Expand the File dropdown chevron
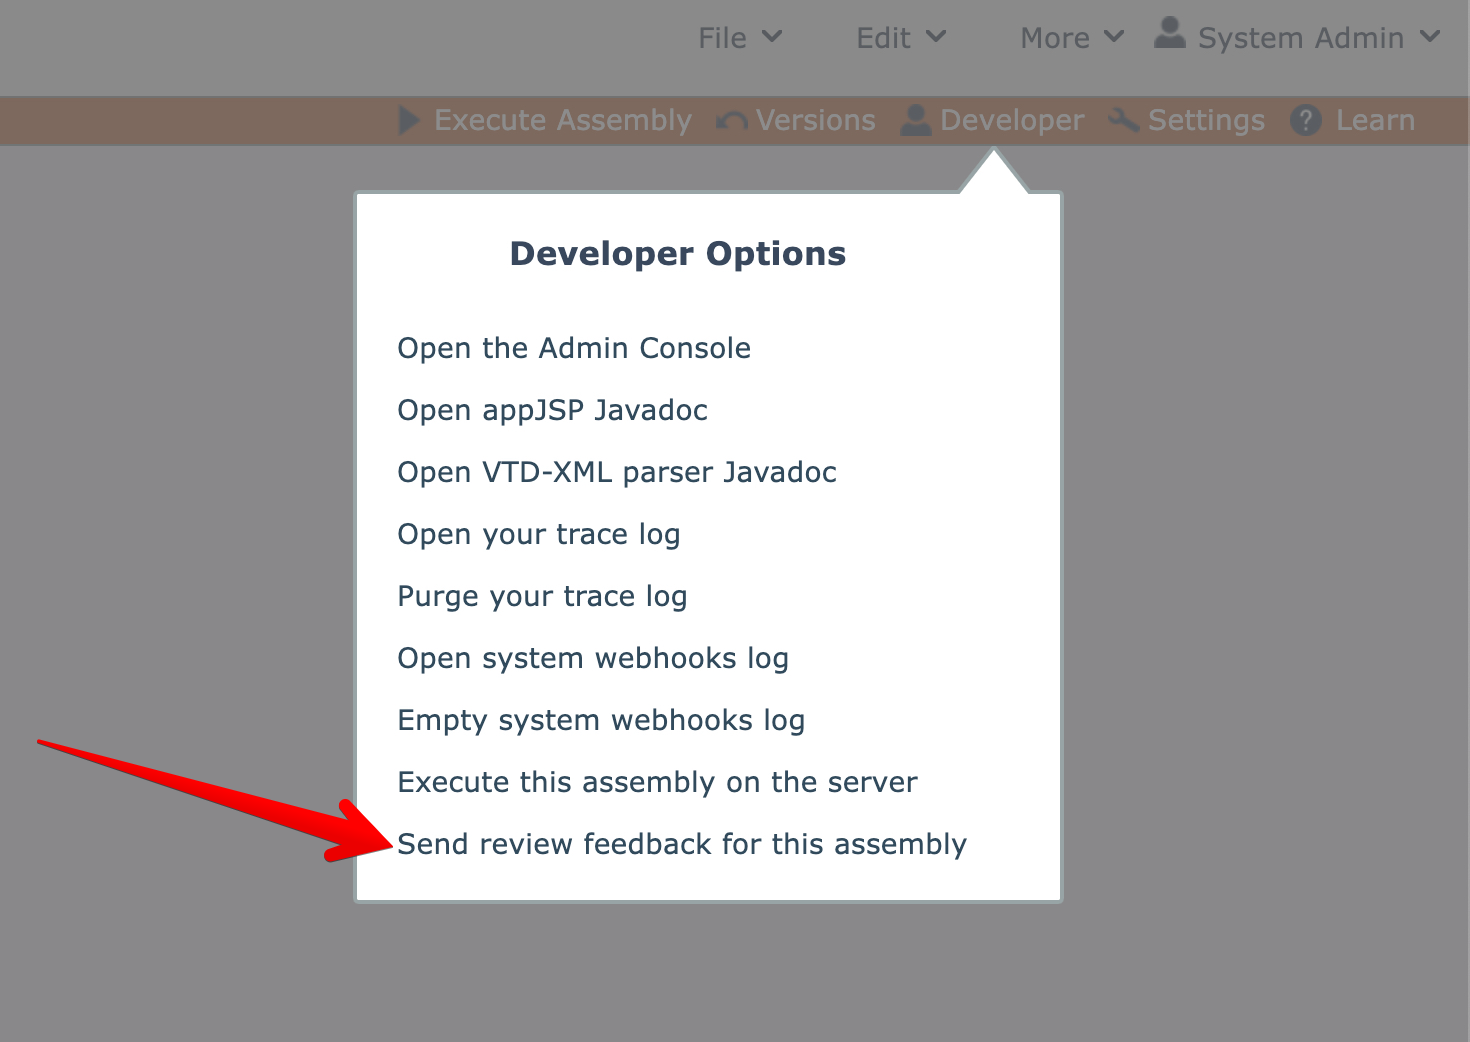 click(772, 37)
